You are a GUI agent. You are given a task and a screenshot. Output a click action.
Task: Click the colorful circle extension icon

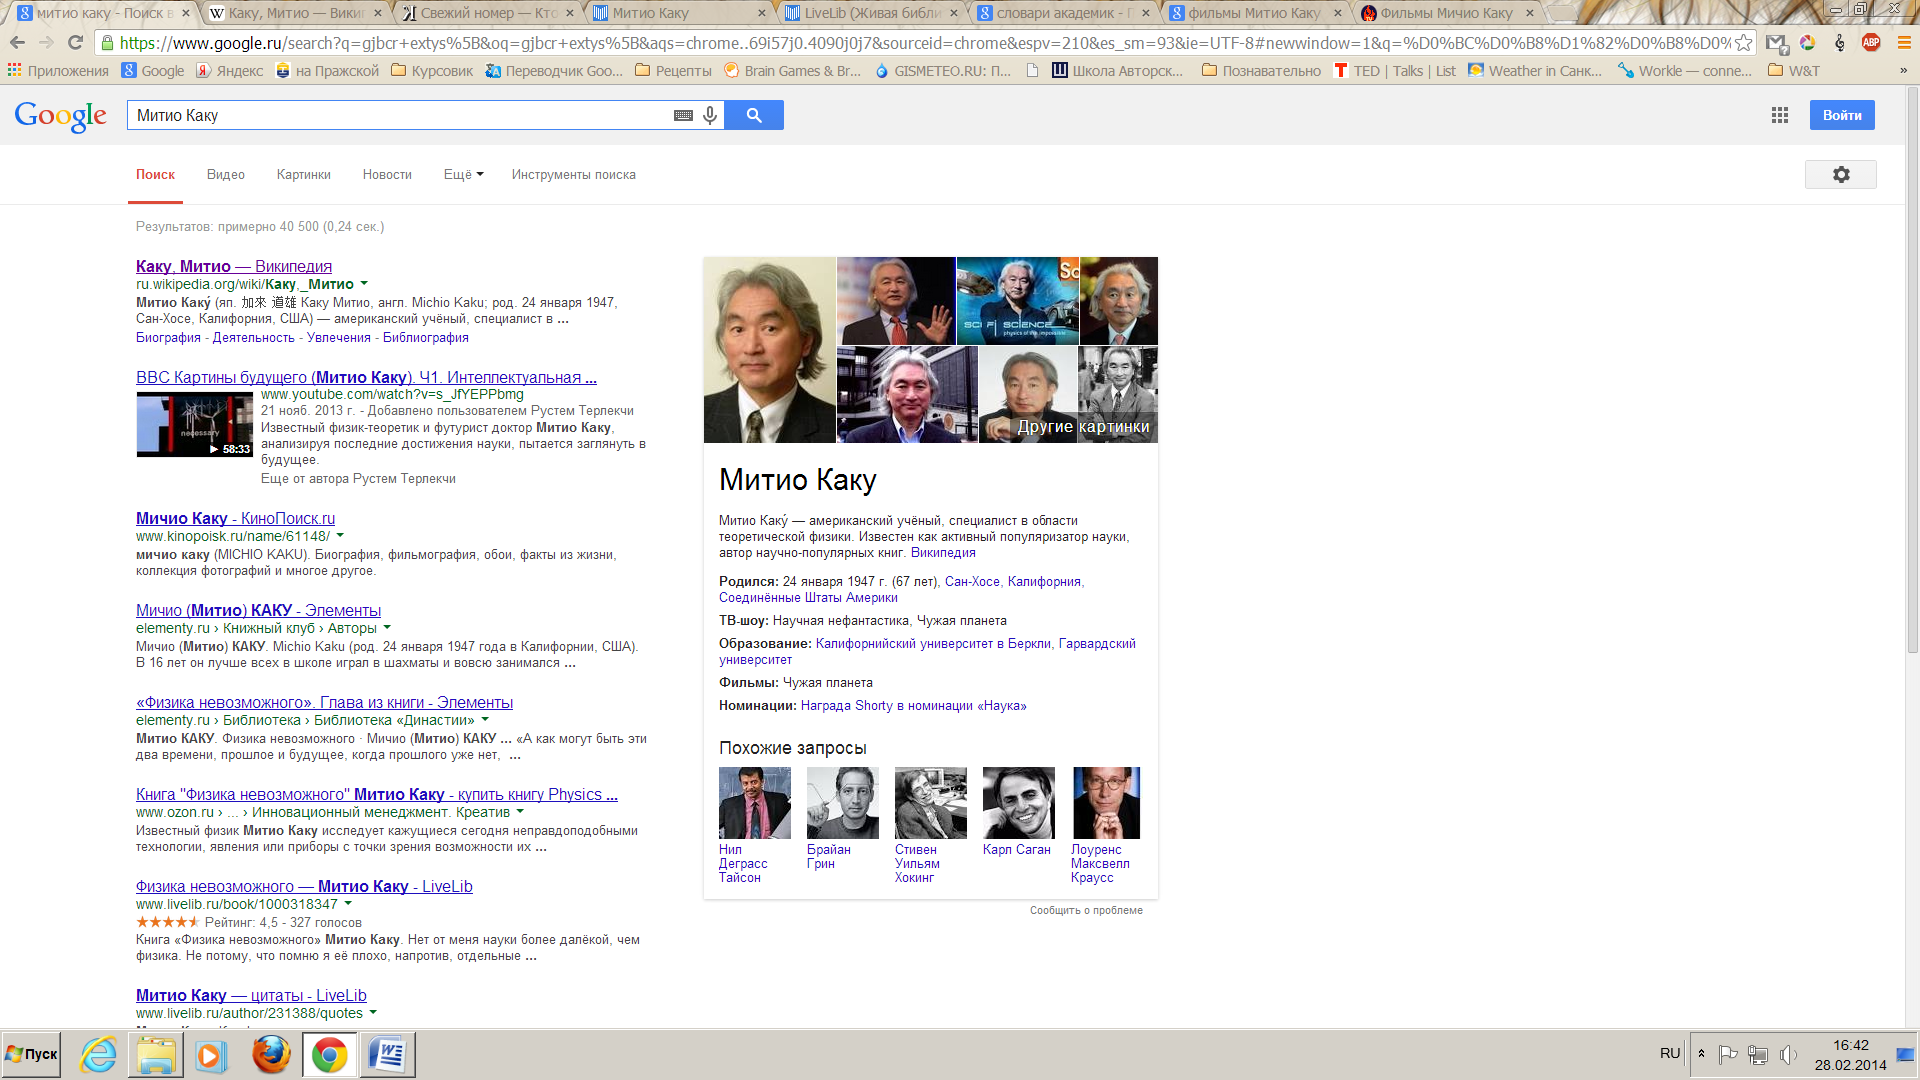1807,43
